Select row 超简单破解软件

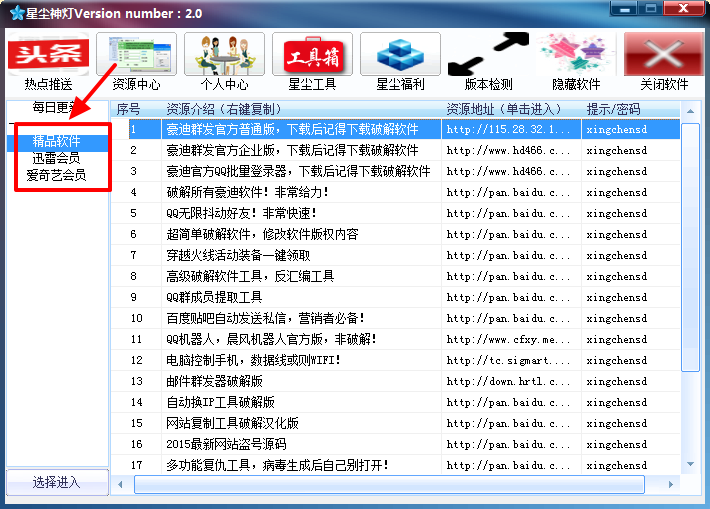click(x=396, y=234)
